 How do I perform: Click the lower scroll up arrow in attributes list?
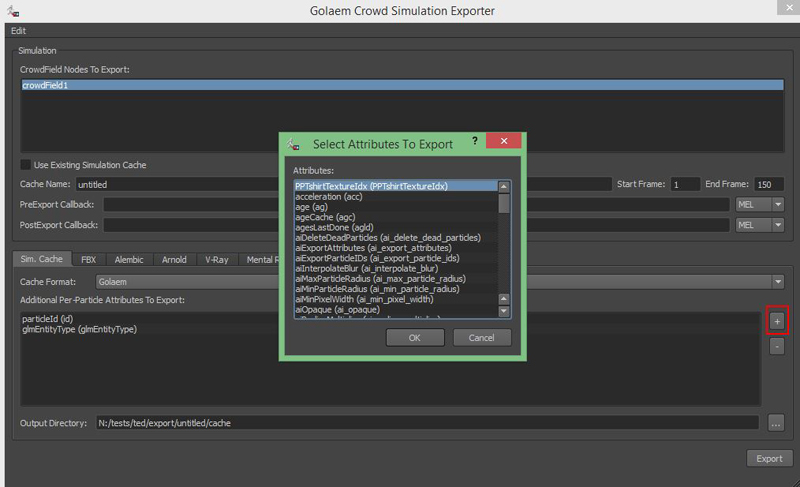pos(504,299)
